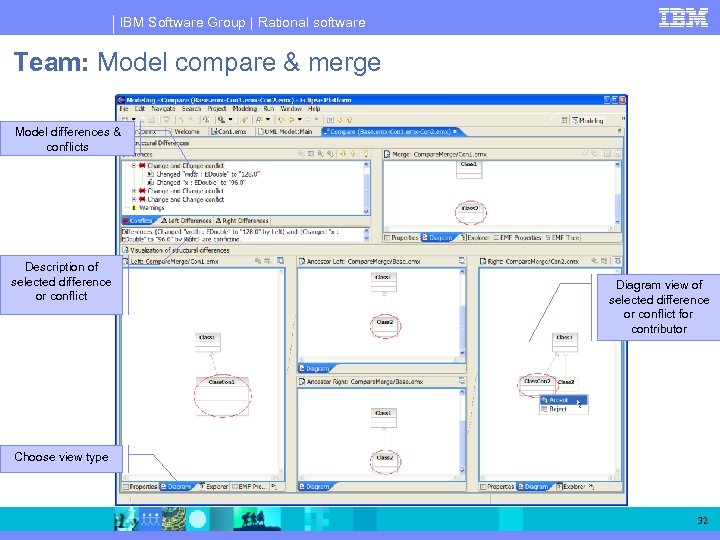Open EMF Tree tab in Merge pane

pos(562,238)
